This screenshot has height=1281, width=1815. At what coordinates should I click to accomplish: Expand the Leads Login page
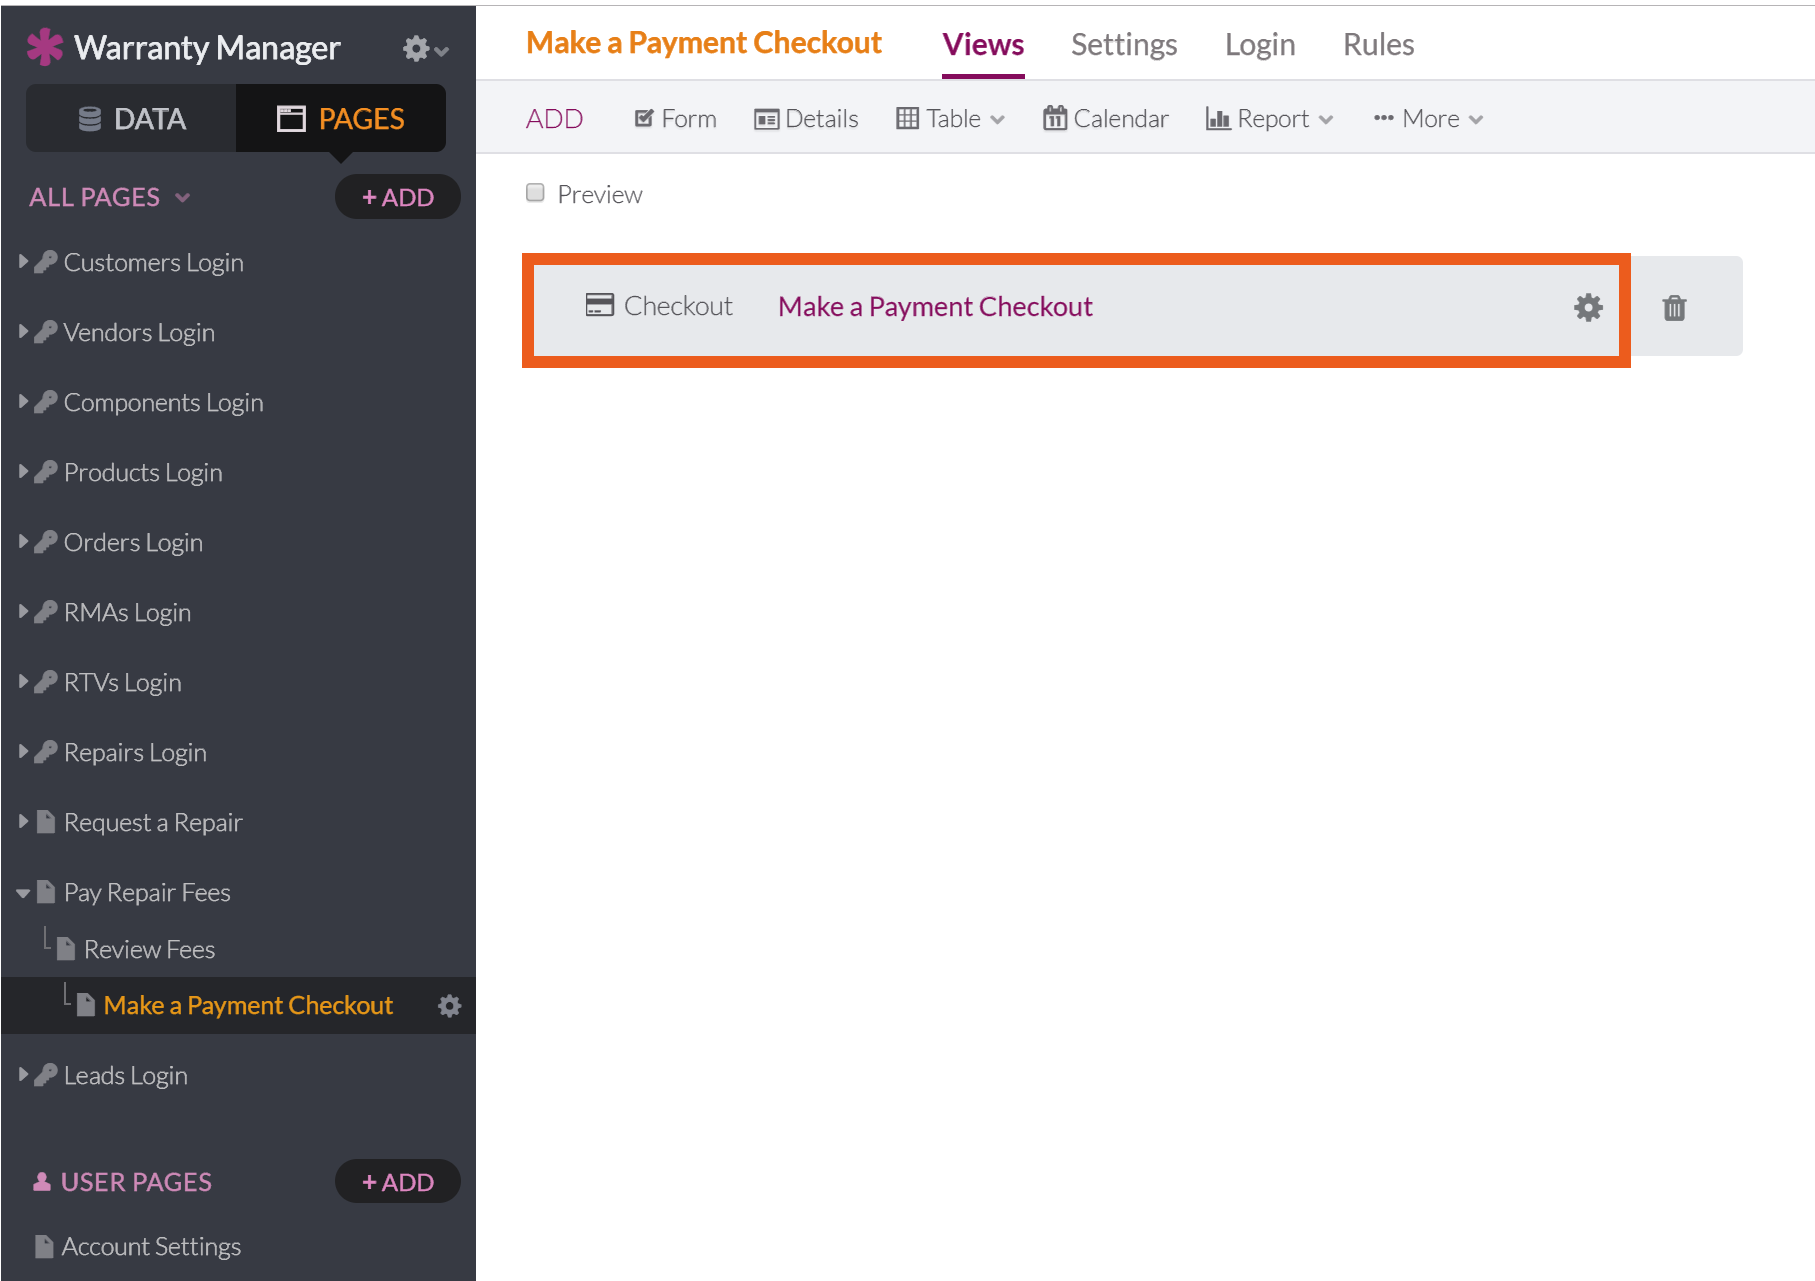click(x=23, y=1075)
